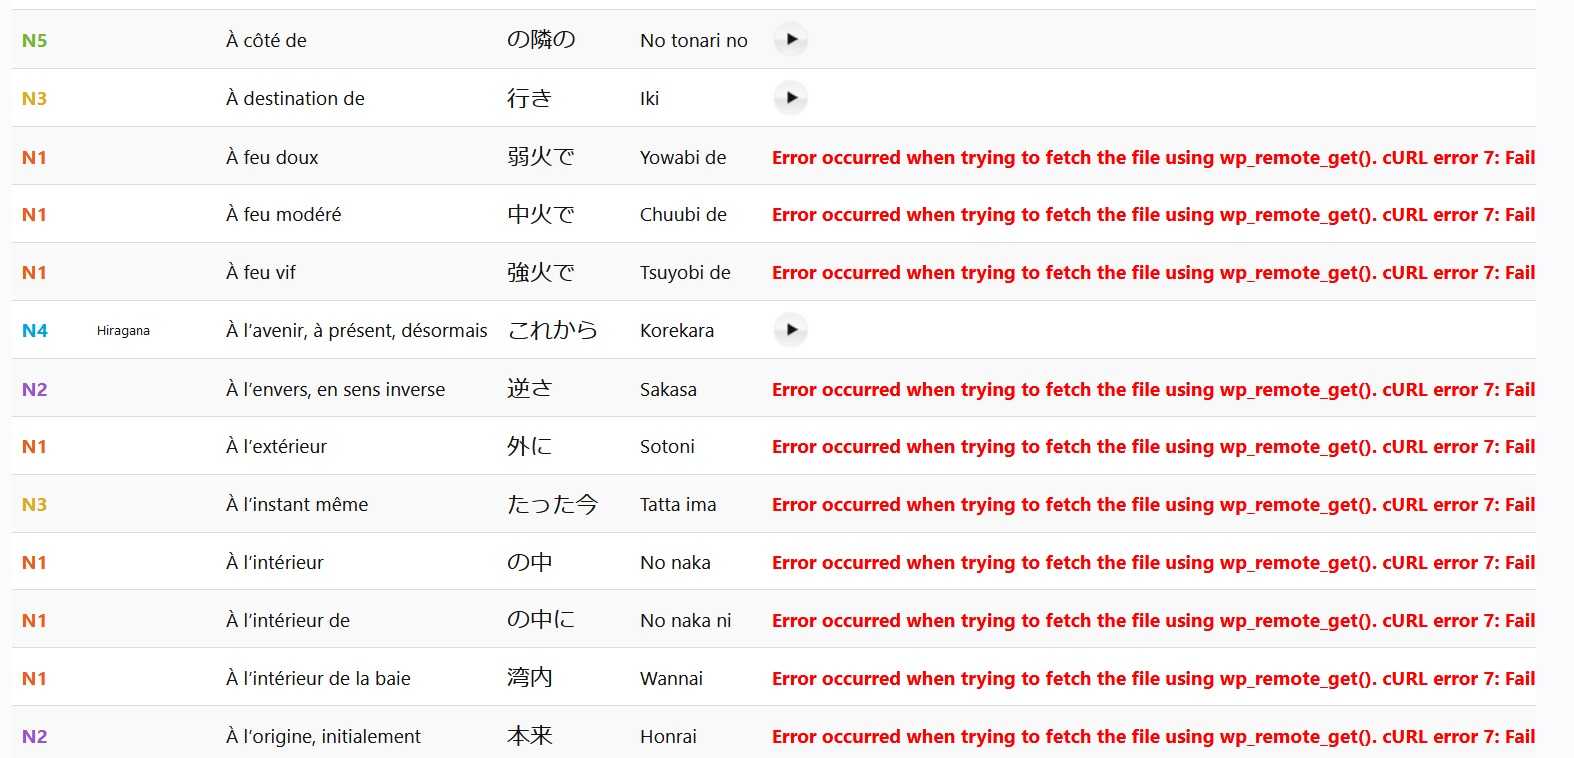Click error message in À feu vif row
Viewport: 1574px width, 758px height.
pos(1153,273)
